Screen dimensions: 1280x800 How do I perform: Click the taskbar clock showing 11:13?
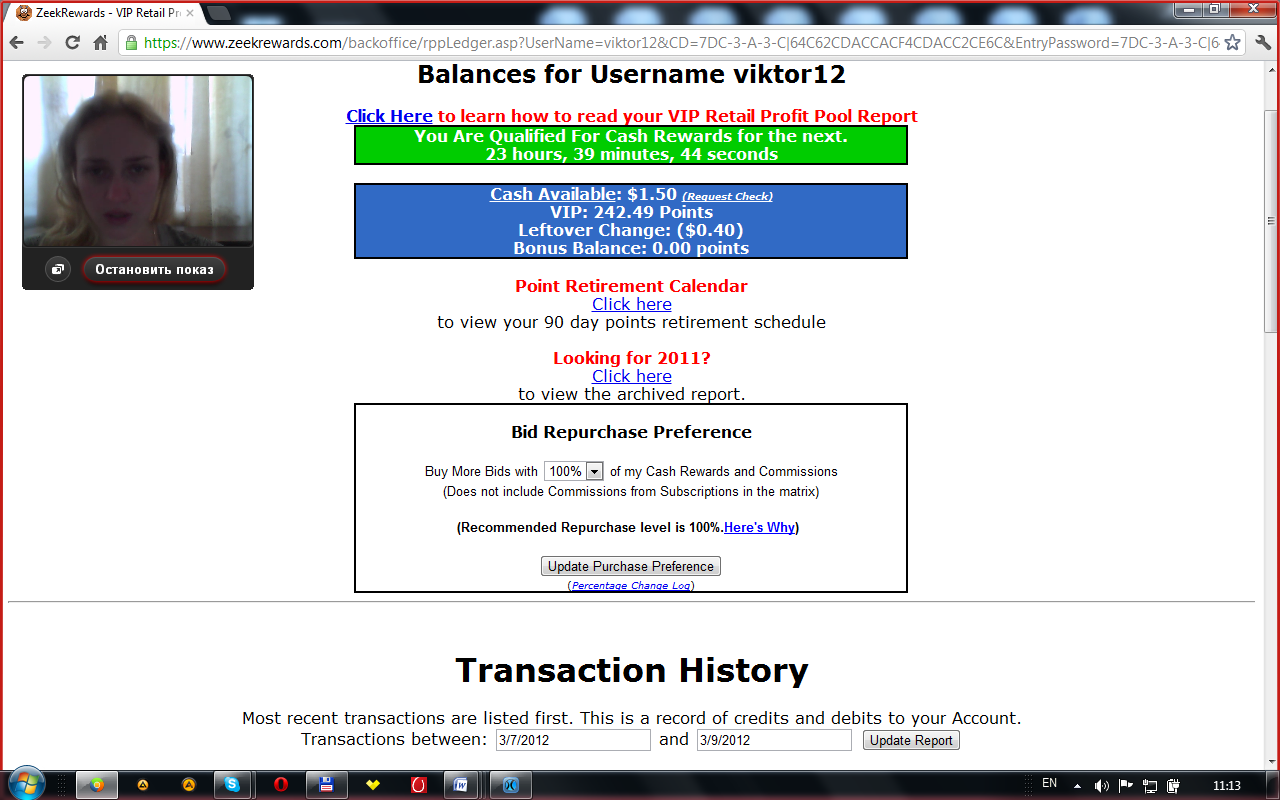[1226, 785]
